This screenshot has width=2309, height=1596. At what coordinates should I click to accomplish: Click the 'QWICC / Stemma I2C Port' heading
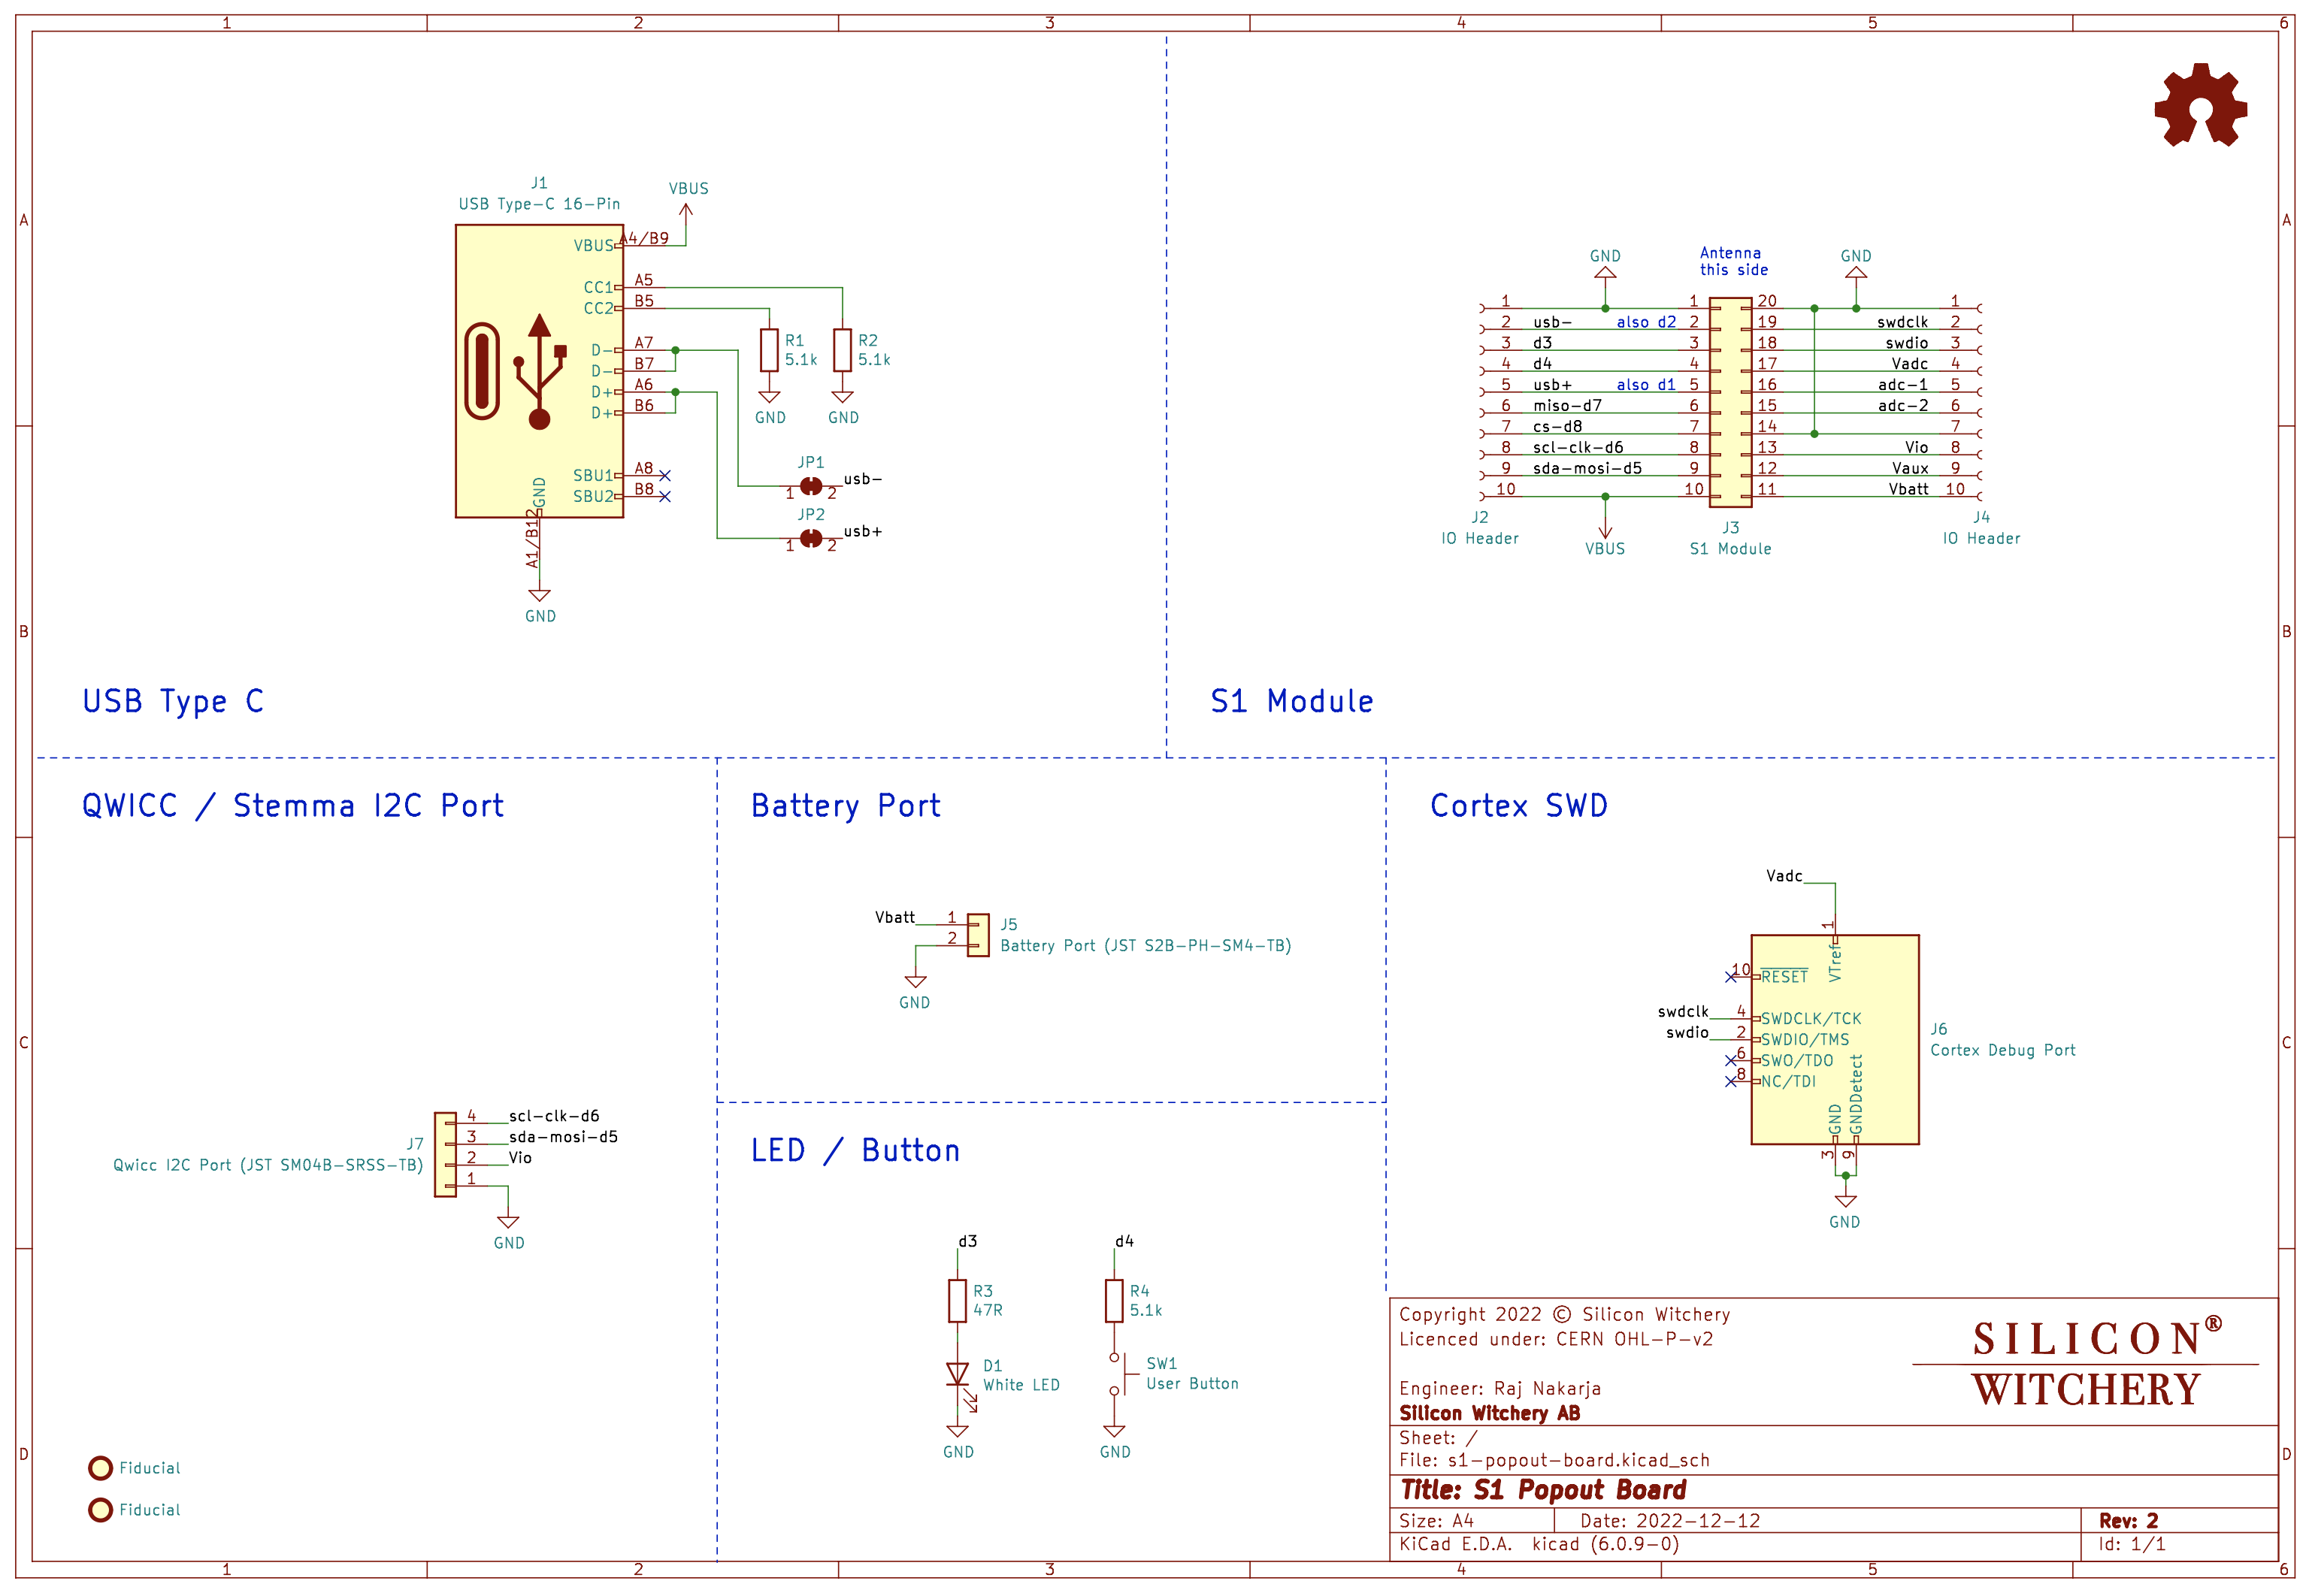click(293, 806)
